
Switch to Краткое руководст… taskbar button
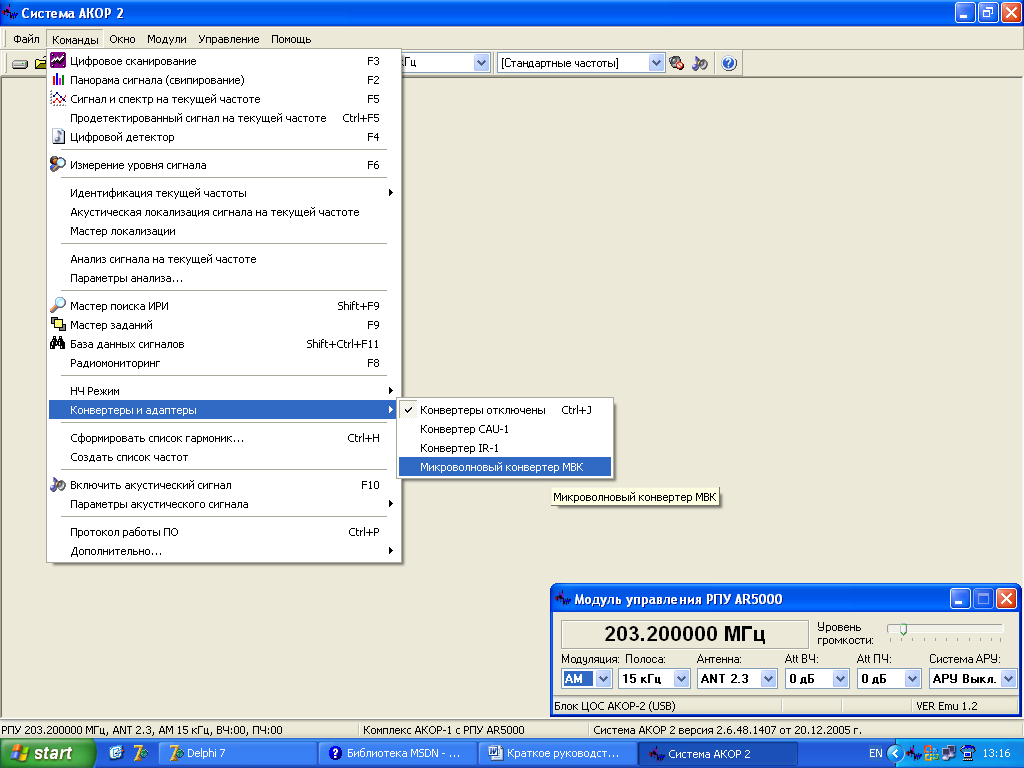coord(557,753)
